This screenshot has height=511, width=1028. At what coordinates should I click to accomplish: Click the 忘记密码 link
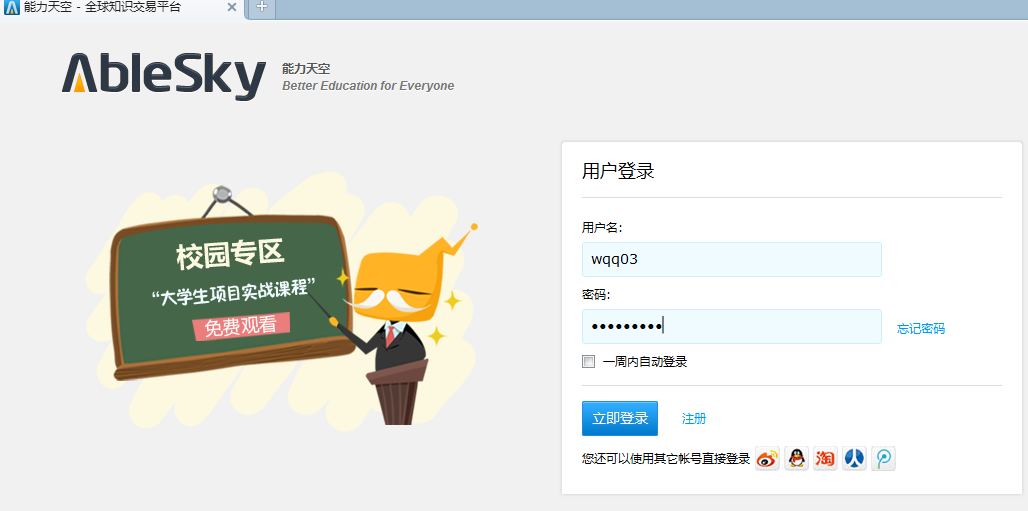[x=921, y=329]
